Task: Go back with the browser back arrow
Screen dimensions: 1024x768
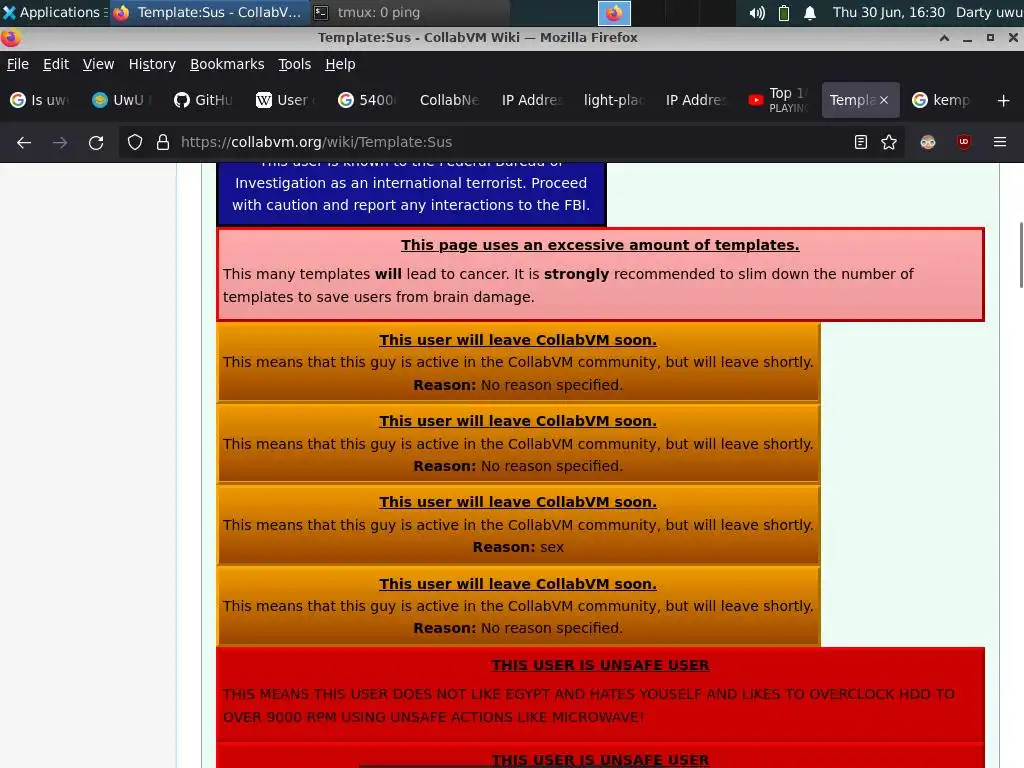Action: point(24,142)
